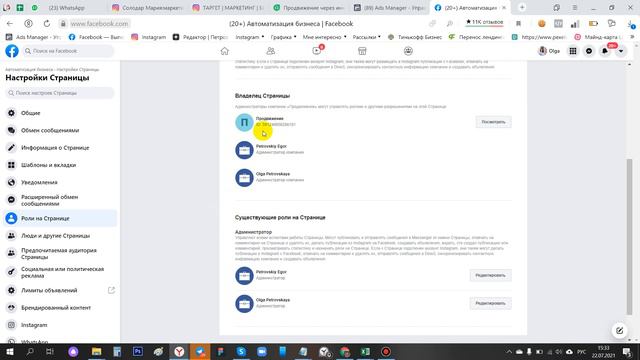The width and height of the screenshot is (640, 360).
Task: Expand the Рассылки bookmarks folder
Action: [367, 37]
